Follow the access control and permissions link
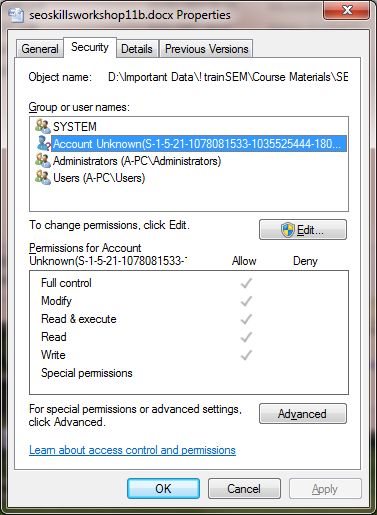The image size is (377, 515). [132, 450]
